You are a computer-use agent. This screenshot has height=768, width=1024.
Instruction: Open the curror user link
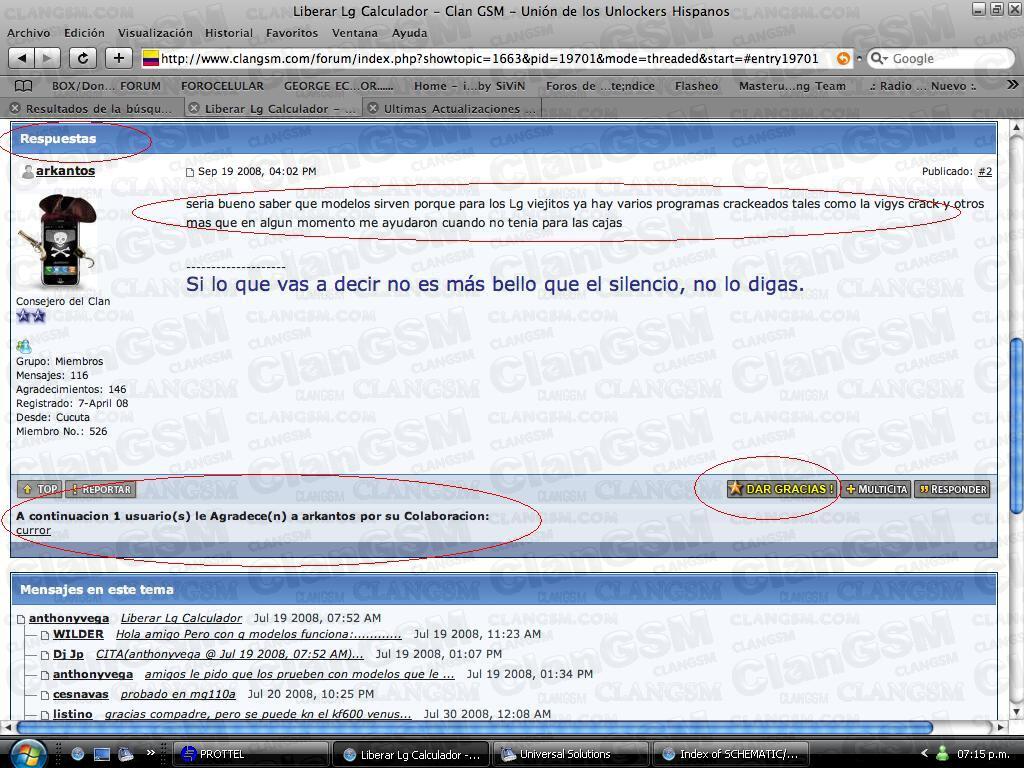[x=33, y=530]
